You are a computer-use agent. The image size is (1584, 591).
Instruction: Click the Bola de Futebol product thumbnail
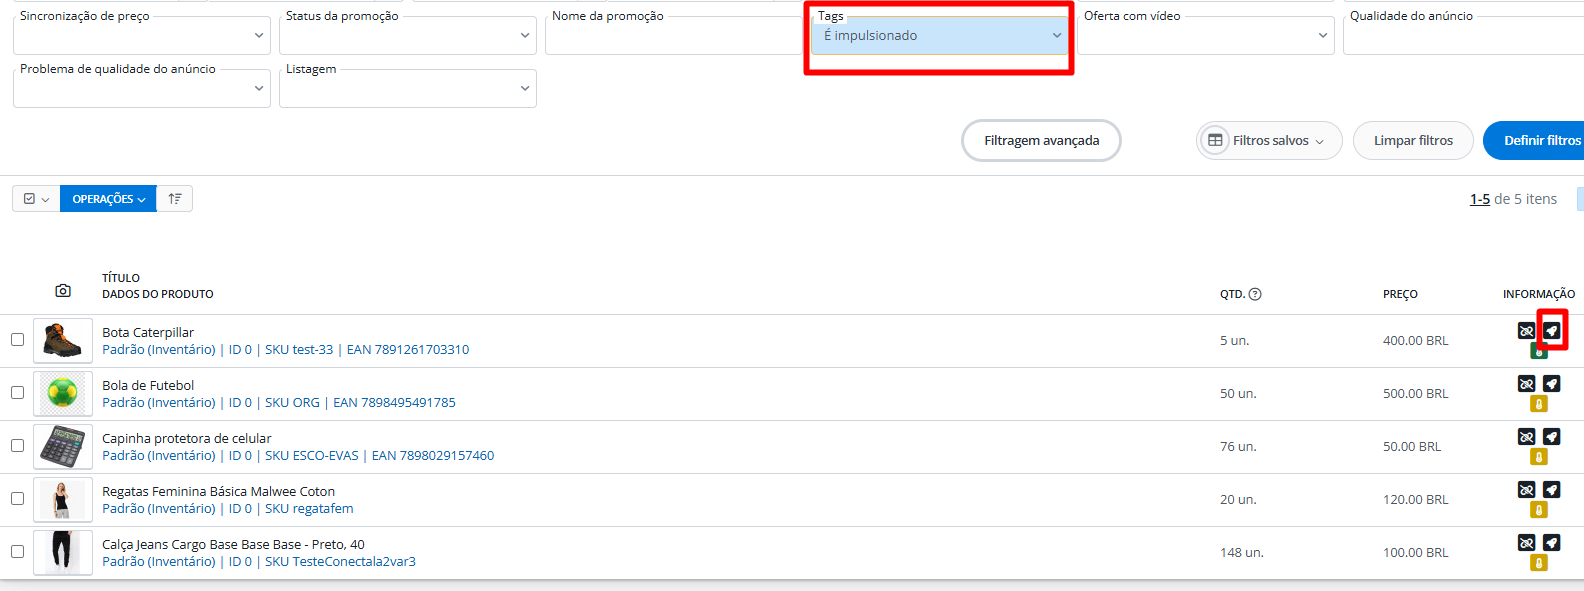63,393
